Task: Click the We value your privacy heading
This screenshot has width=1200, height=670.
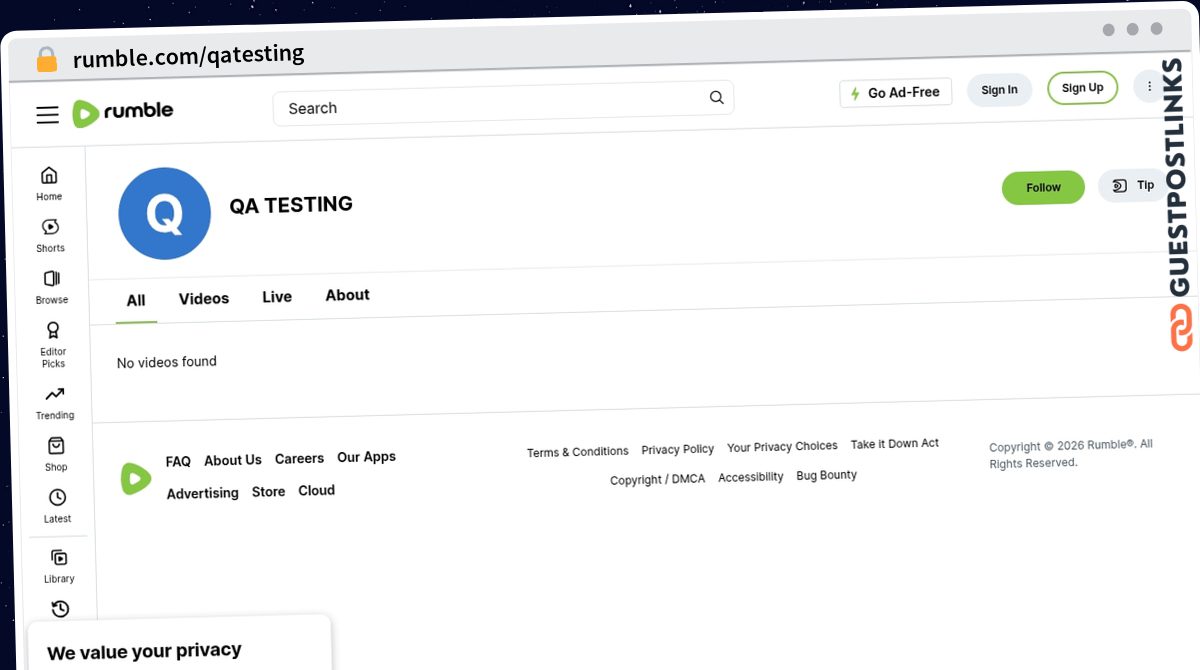Action: pyautogui.click(x=144, y=652)
